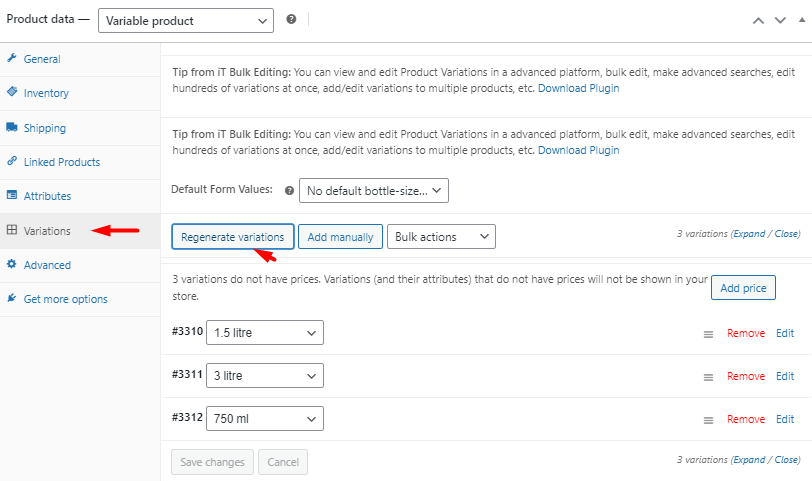Open the 1.5 litre attribute dropdown
The image size is (812, 481).
[x=265, y=332]
